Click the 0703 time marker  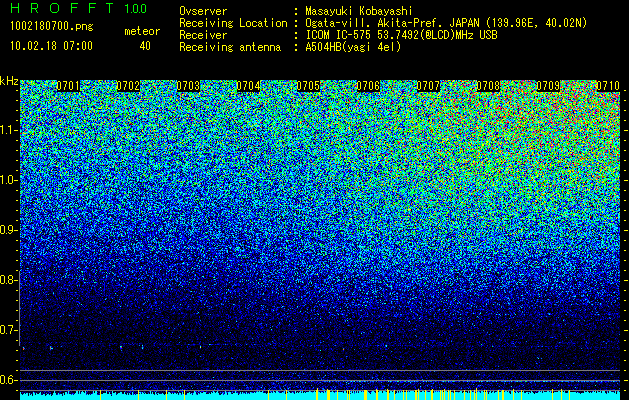188,86
